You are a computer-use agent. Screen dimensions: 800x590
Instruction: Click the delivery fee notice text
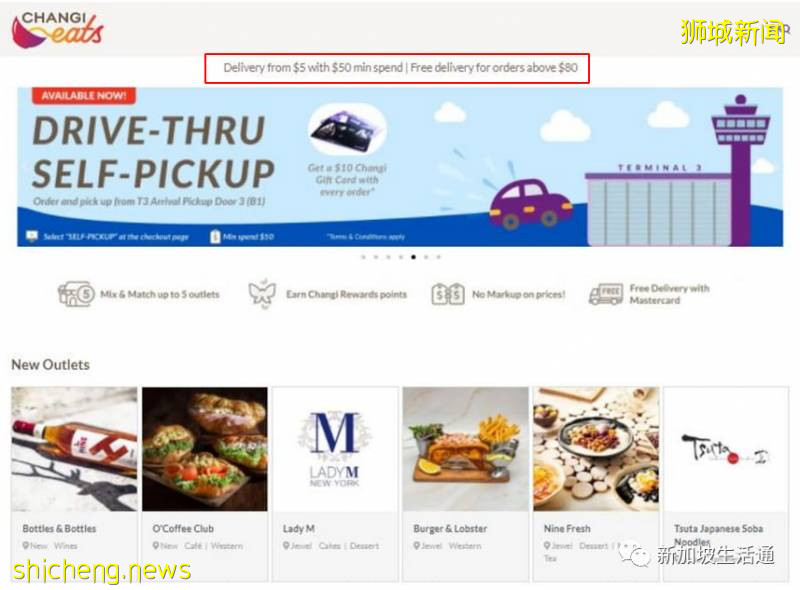click(401, 67)
